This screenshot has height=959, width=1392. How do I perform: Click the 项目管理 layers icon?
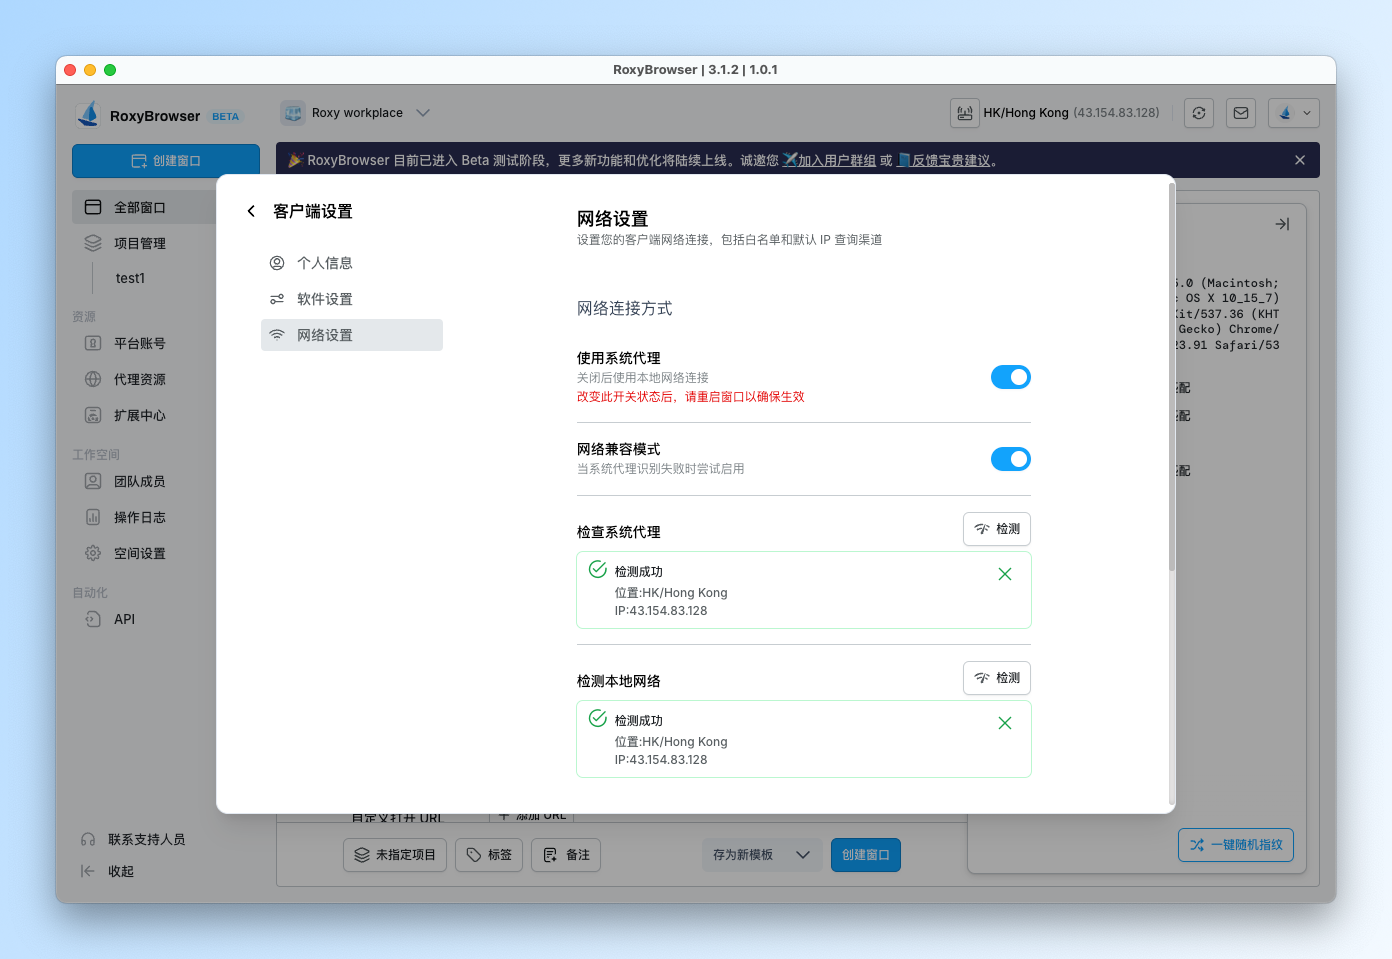pos(93,243)
